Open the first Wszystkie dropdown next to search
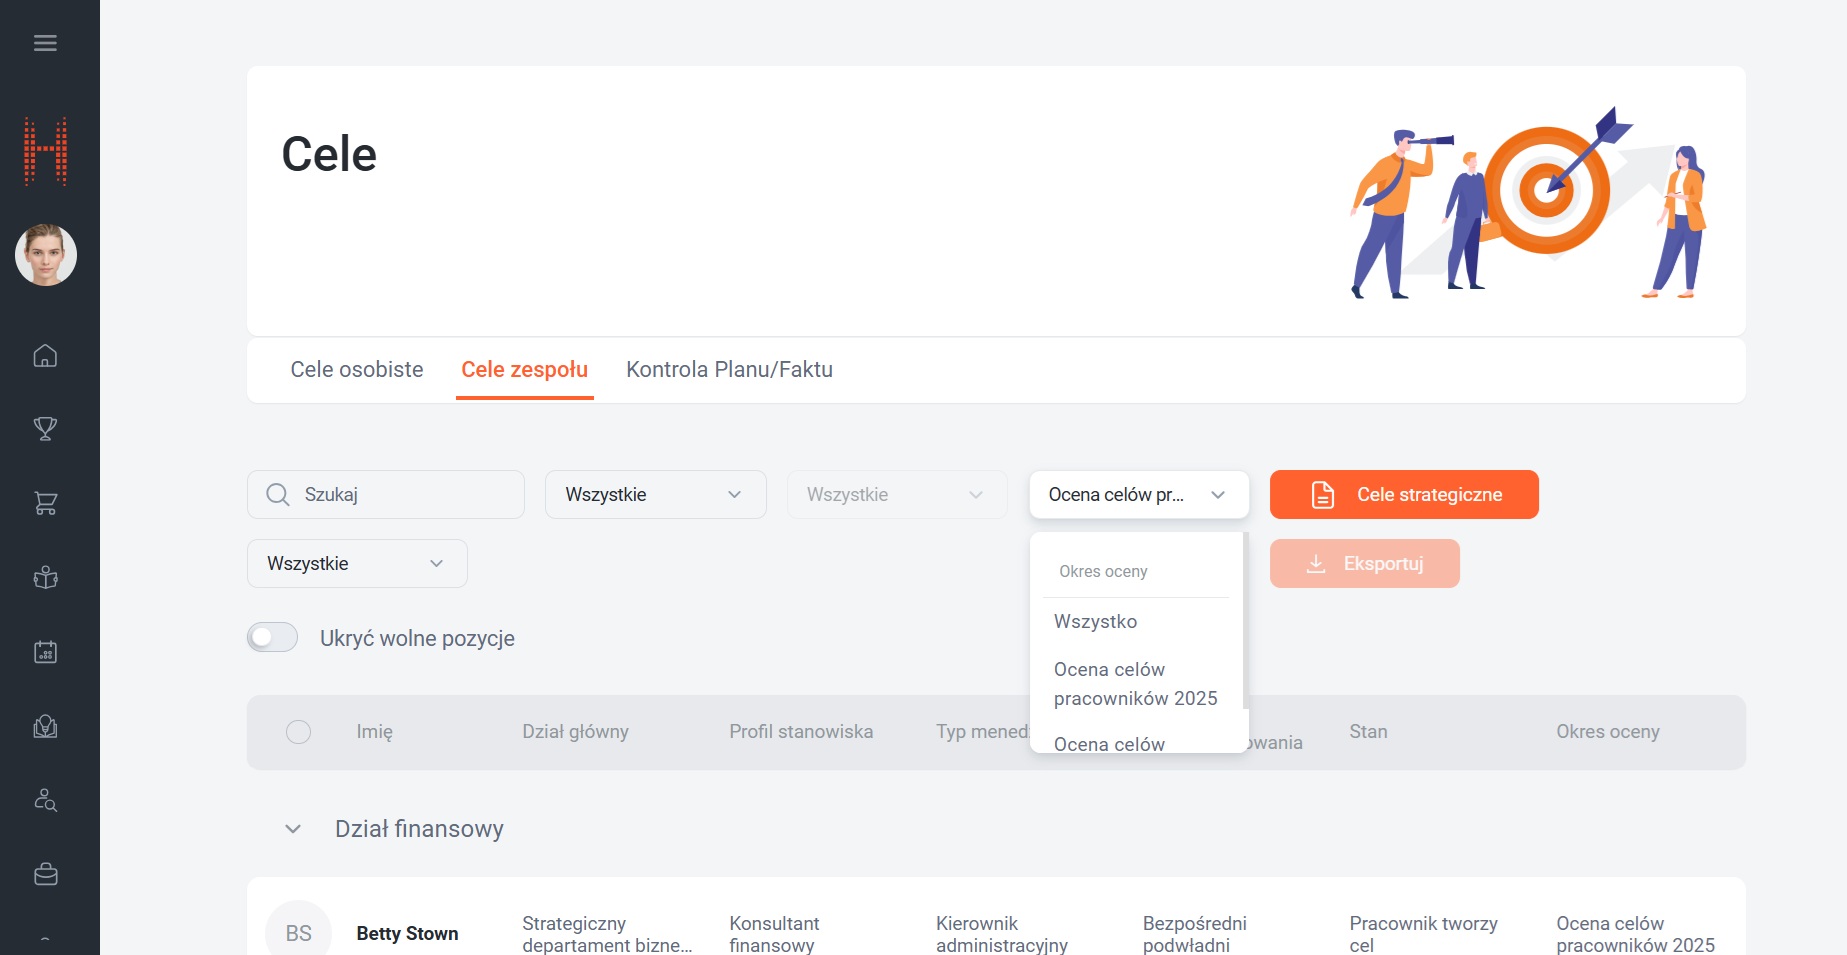1847x955 pixels. point(655,495)
